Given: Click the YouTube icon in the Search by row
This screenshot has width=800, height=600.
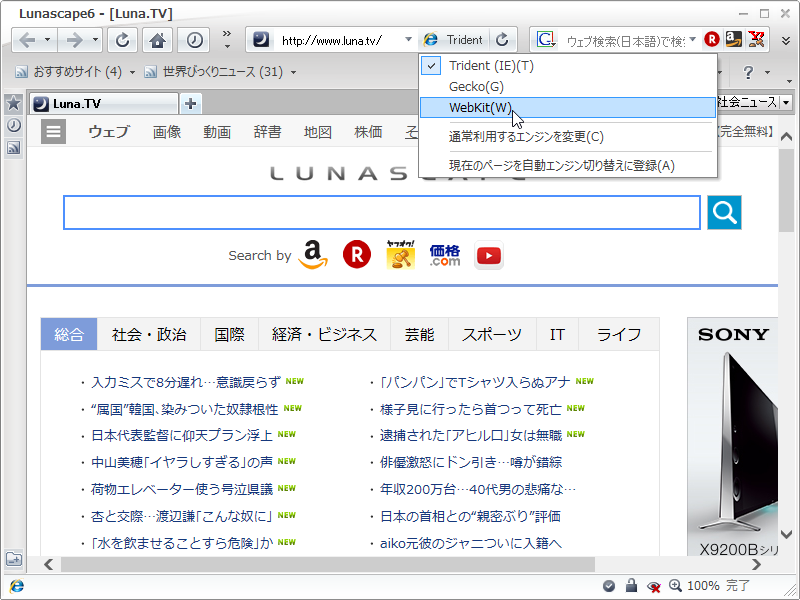Looking at the screenshot, I should [488, 256].
